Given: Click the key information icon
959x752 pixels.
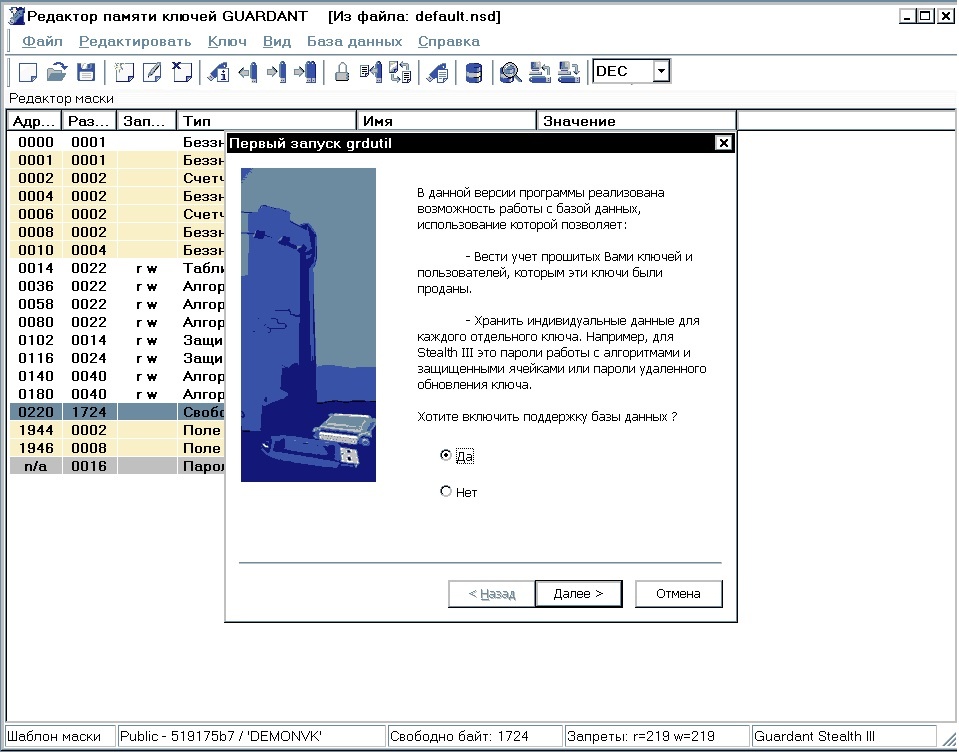Looking at the screenshot, I should coord(218,72).
